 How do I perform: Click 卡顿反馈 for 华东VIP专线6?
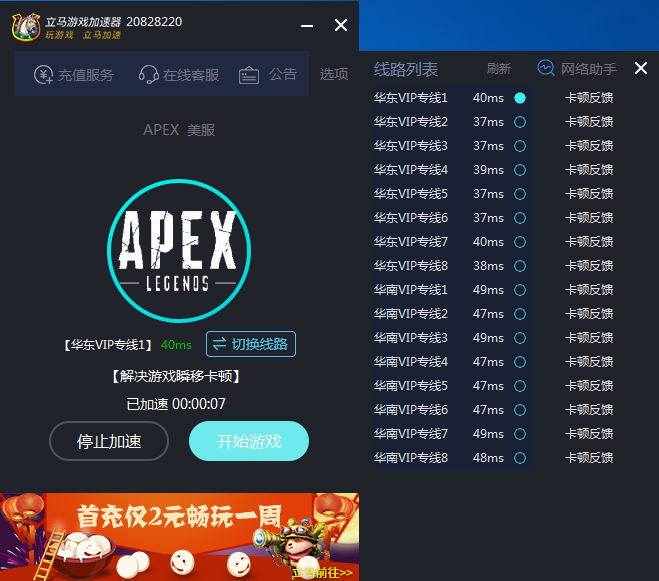tap(589, 218)
